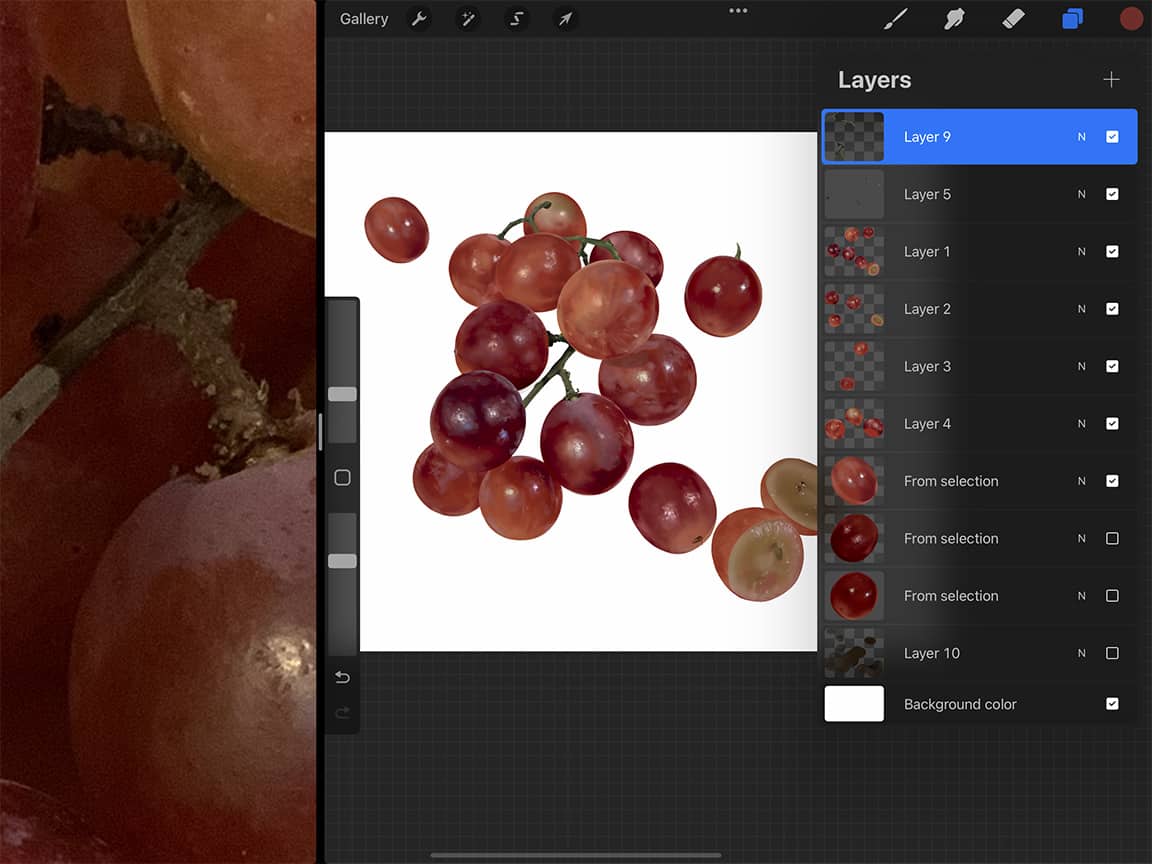The width and height of the screenshot is (1152, 864).
Task: Open blend mode options for Layer 3
Action: (x=1081, y=366)
